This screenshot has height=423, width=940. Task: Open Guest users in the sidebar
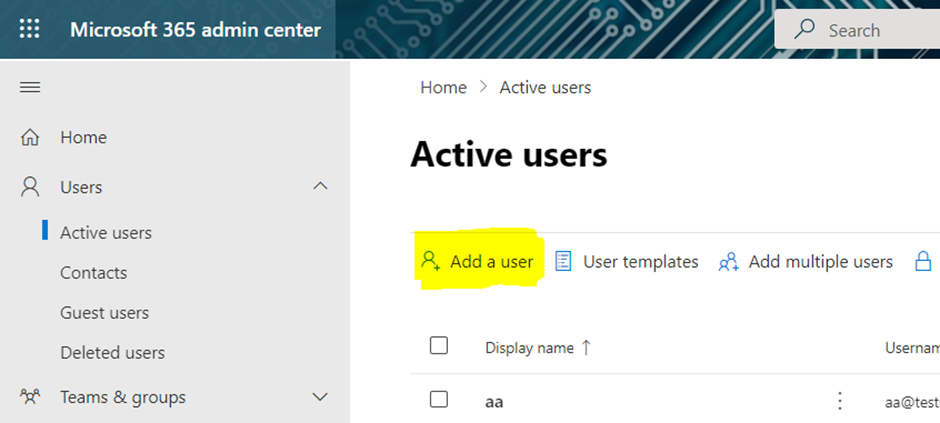pos(104,313)
